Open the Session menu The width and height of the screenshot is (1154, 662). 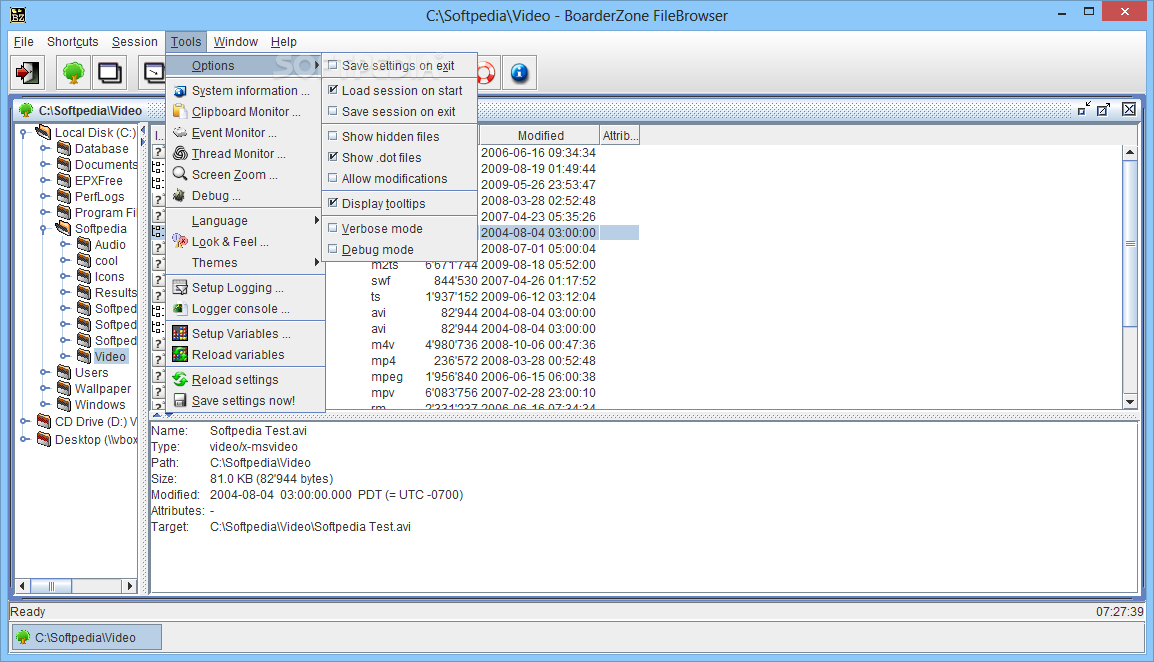click(x=135, y=42)
